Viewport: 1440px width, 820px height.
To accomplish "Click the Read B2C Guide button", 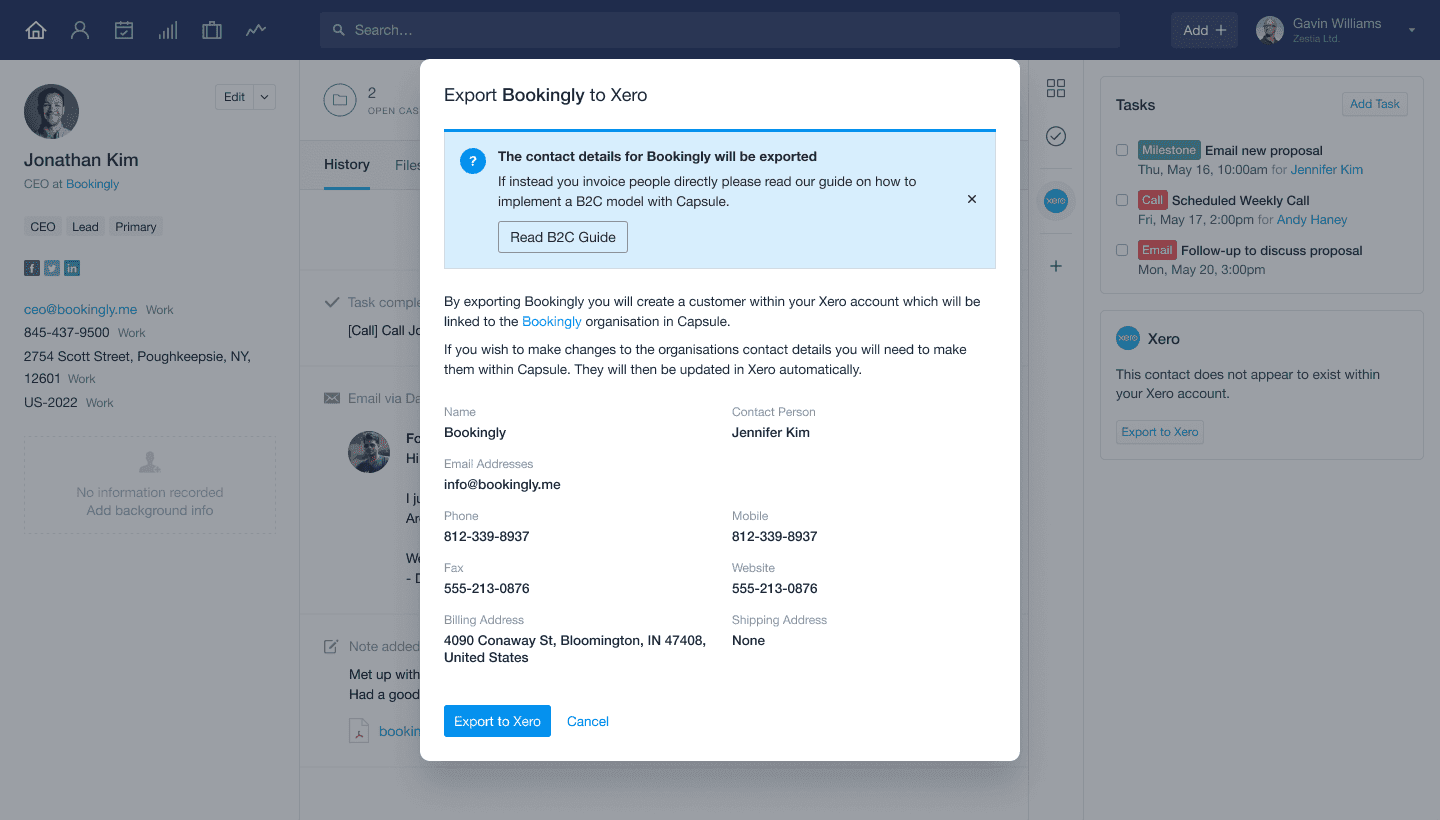I will pyautogui.click(x=562, y=237).
